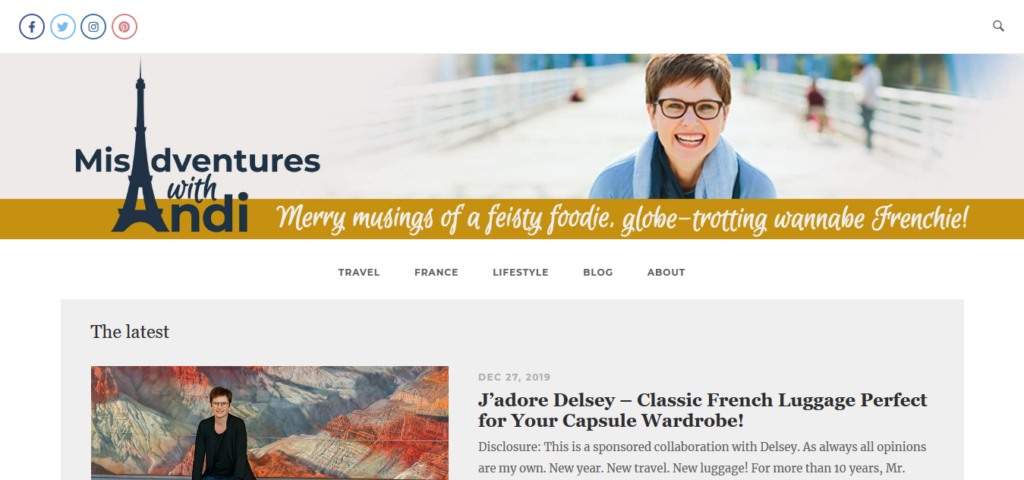Click the Delsey luggage post thumbnail
1024x480 pixels.
coord(270,423)
